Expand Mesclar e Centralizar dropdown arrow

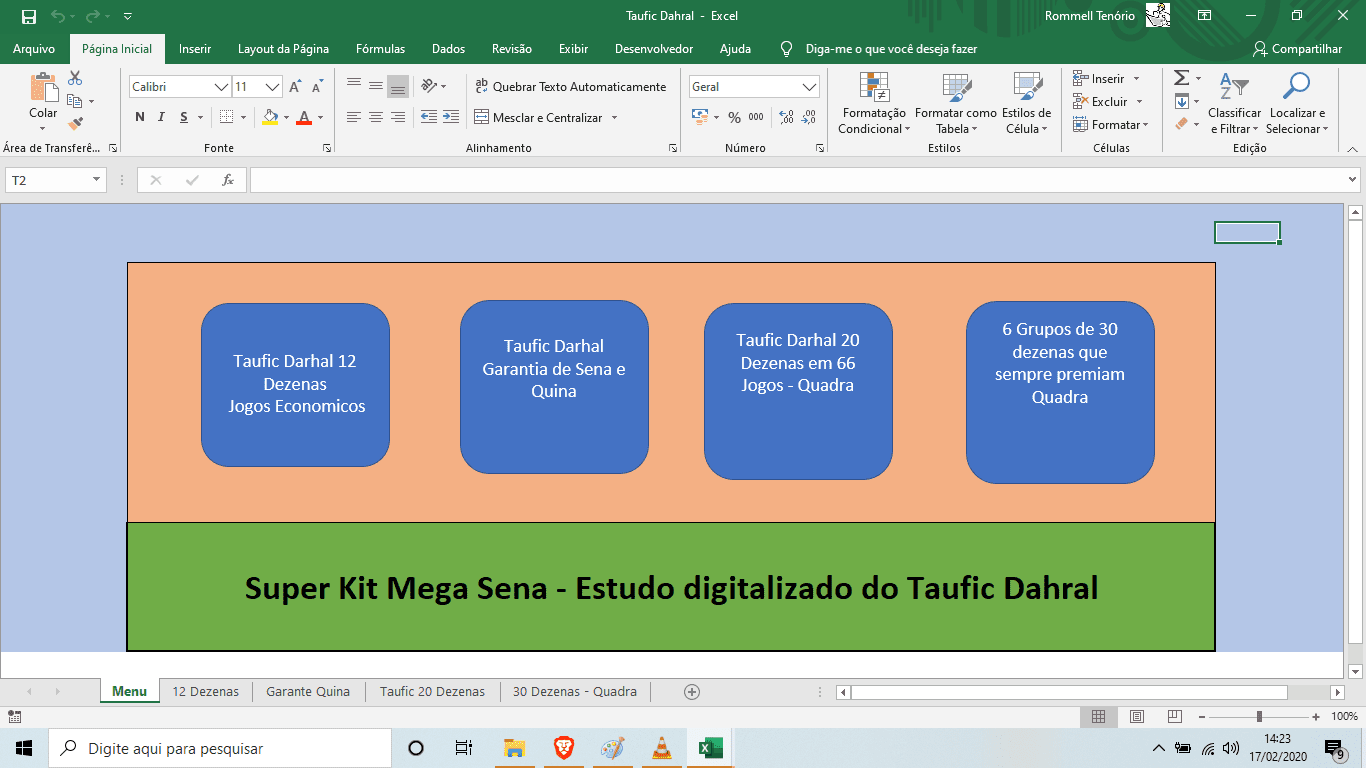click(x=614, y=117)
